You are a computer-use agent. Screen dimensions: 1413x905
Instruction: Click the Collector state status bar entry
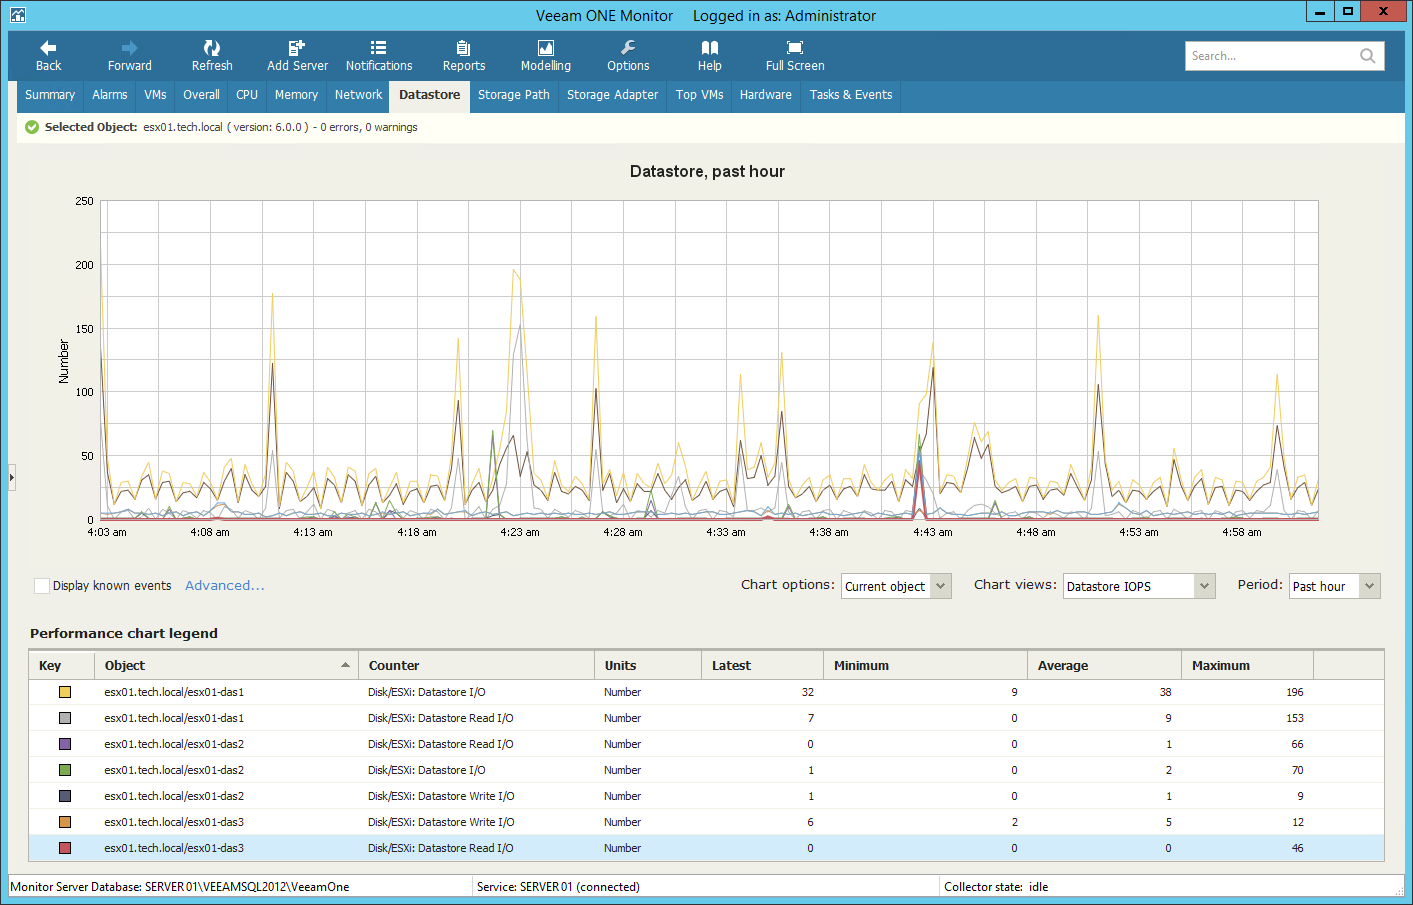coord(996,887)
